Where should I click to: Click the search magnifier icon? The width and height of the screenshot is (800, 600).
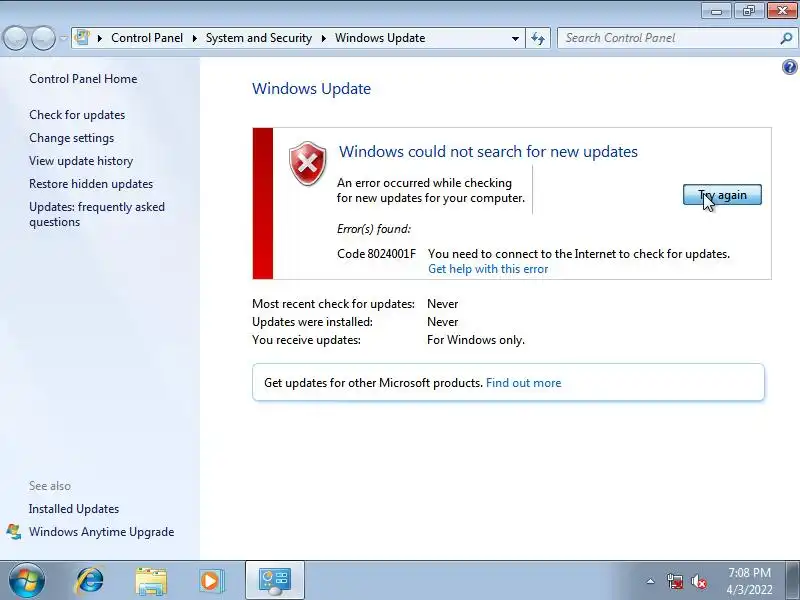pyautogui.click(x=786, y=38)
